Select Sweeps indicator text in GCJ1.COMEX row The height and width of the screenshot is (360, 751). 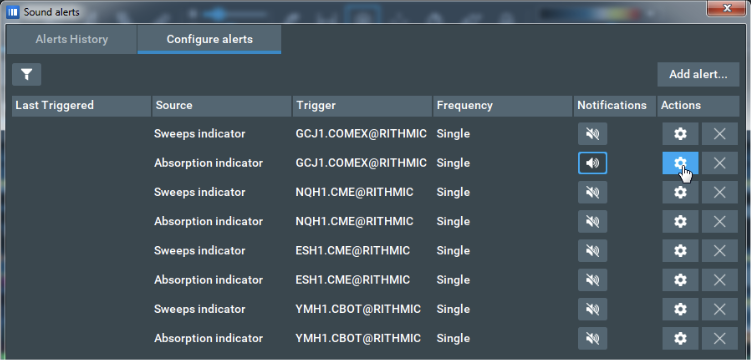coord(199,134)
